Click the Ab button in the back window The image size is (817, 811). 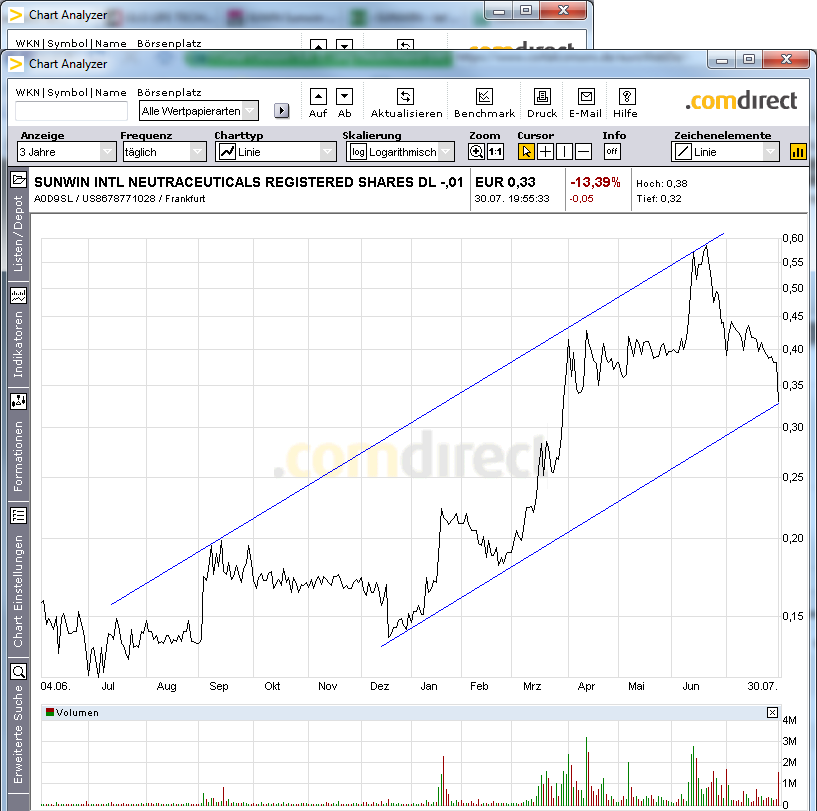[x=344, y=44]
